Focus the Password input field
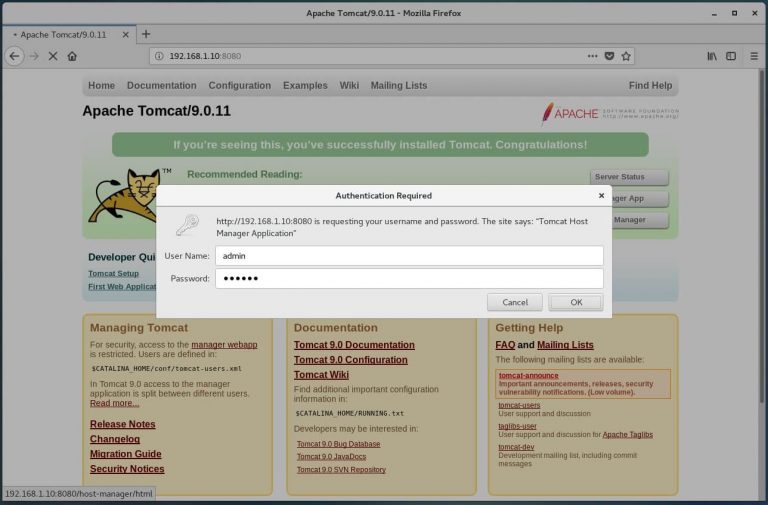Screen dimensions: 768x505 [x=409, y=278]
